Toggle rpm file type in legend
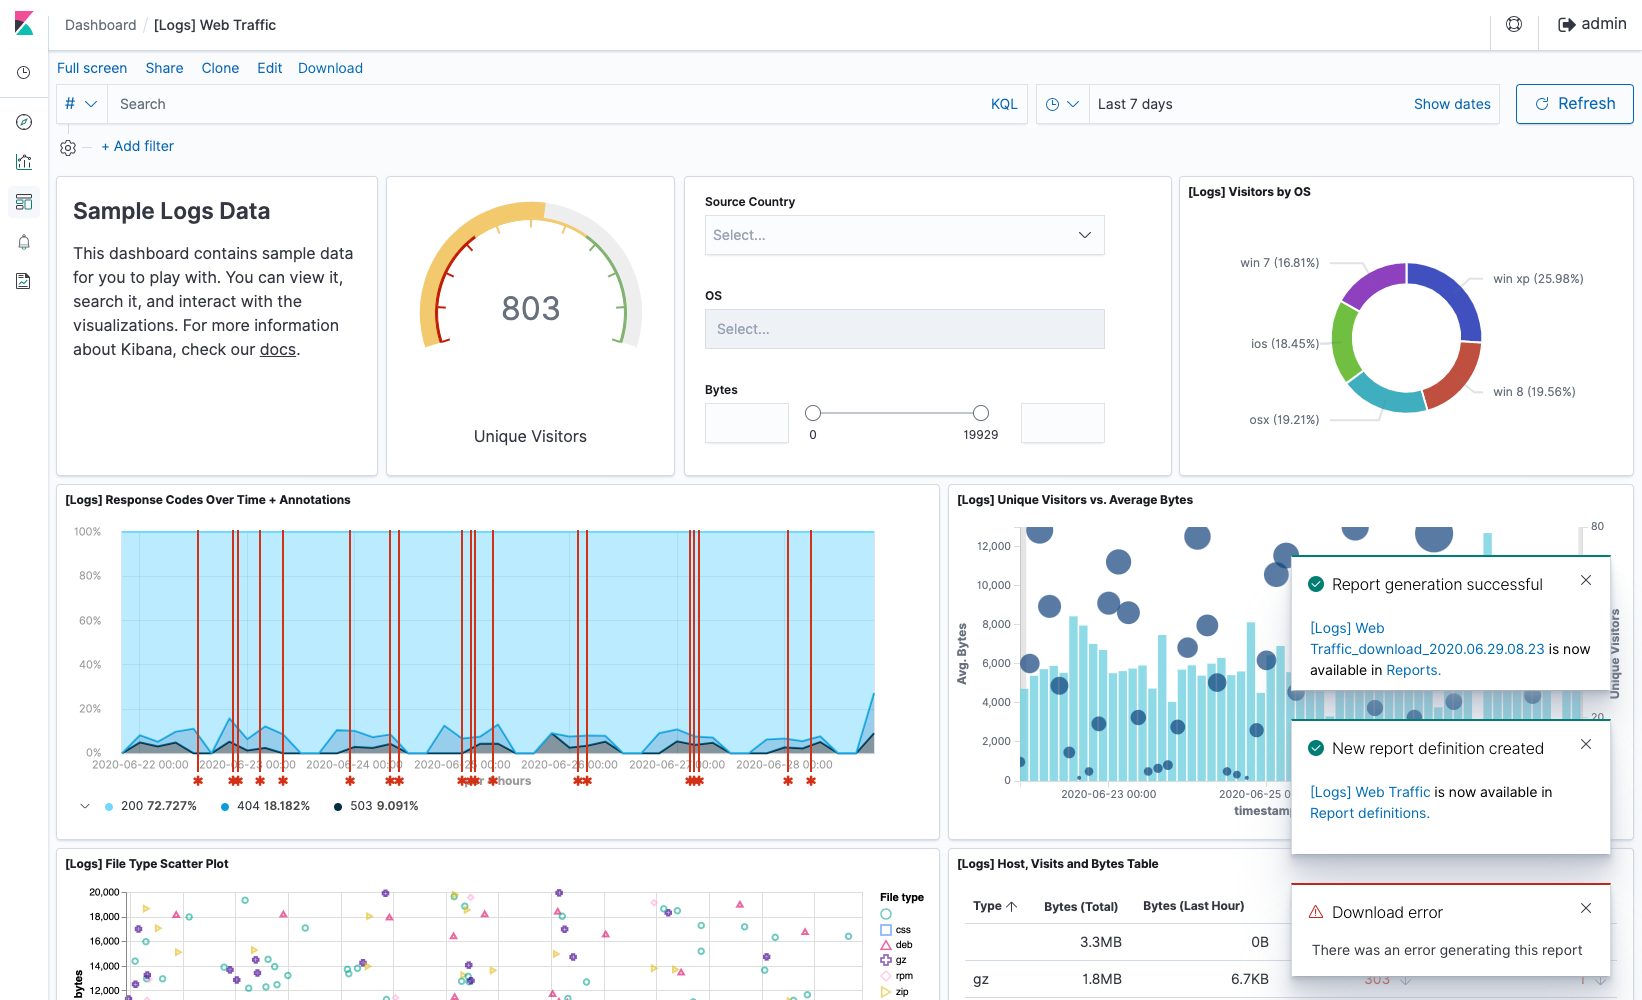This screenshot has height=1000, width=1642. 896,976
